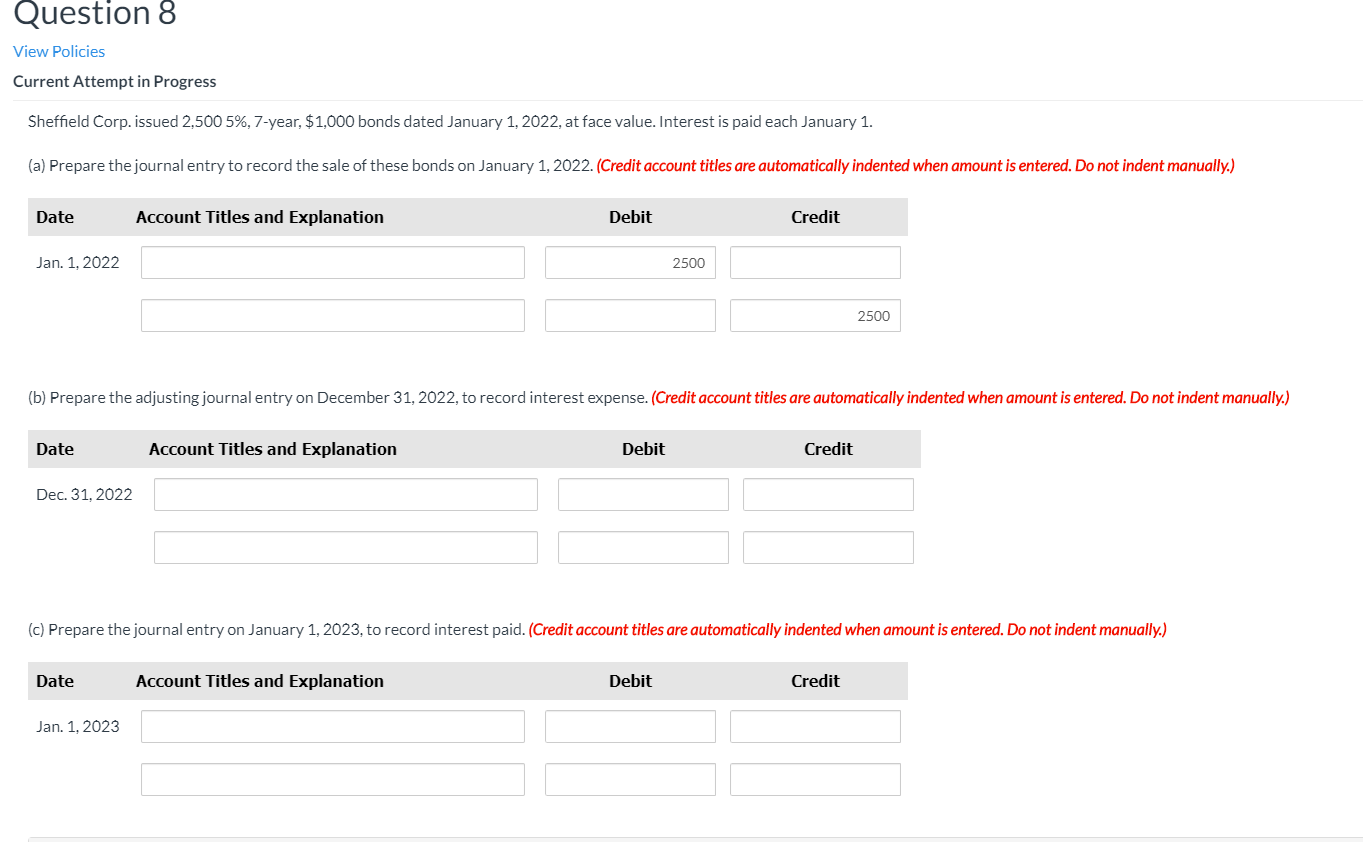
Task: Select the second account title field in part (b)
Action: [345, 547]
